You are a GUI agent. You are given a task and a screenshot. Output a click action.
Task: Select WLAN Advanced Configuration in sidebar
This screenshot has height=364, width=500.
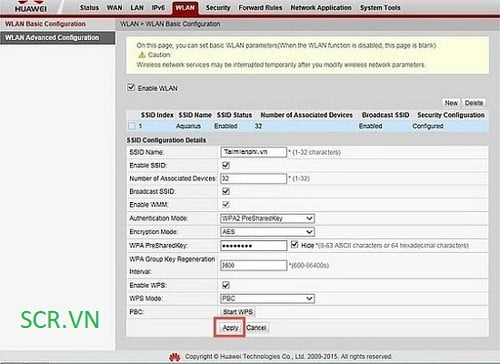click(57, 38)
